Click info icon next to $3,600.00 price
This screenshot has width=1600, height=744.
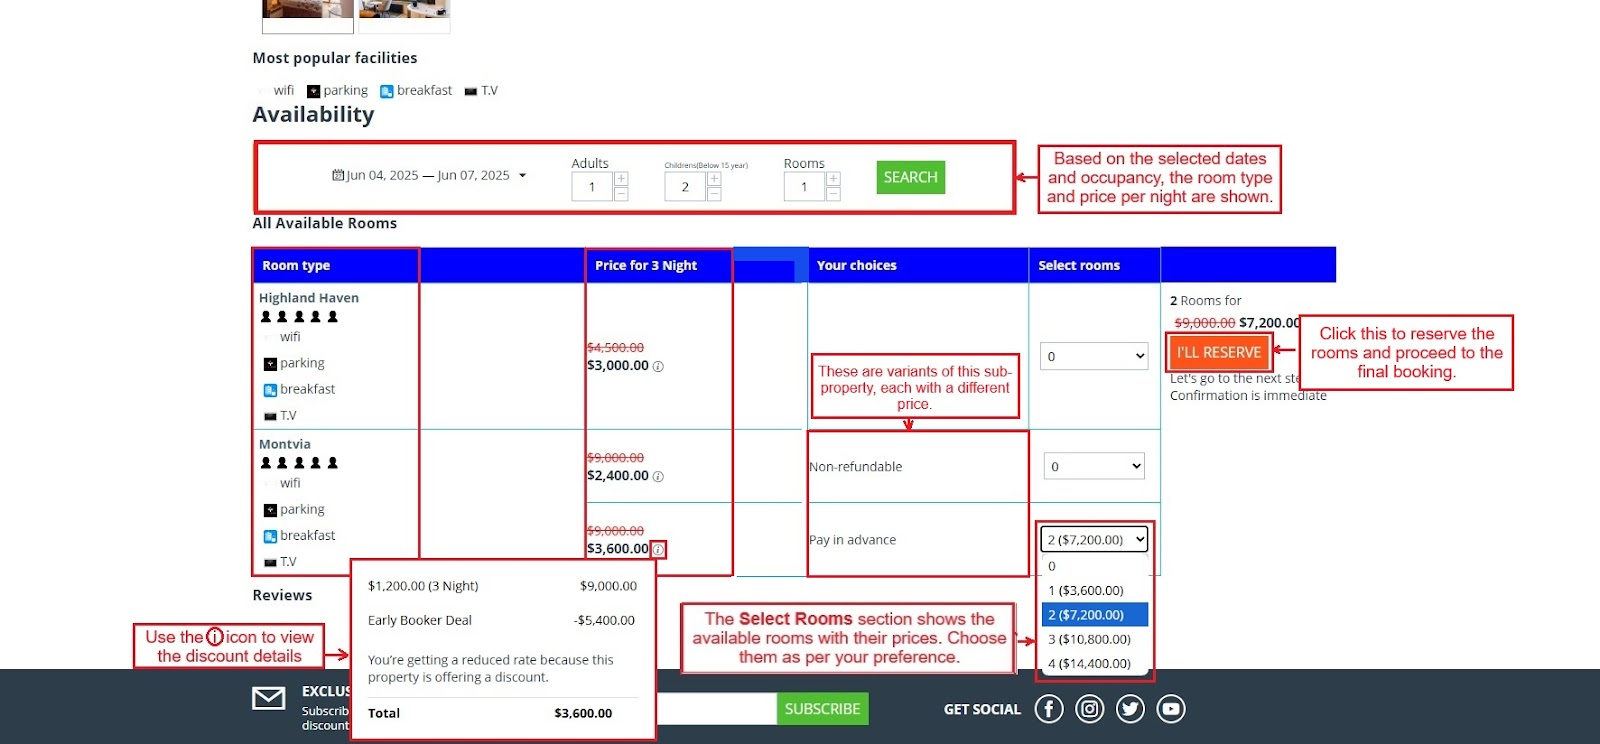(658, 550)
